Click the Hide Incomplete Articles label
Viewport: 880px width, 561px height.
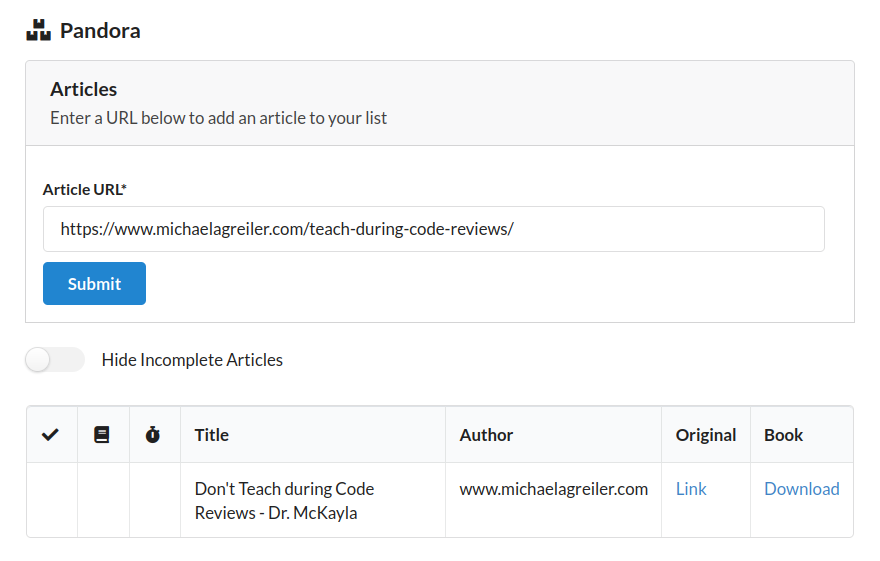pos(192,360)
